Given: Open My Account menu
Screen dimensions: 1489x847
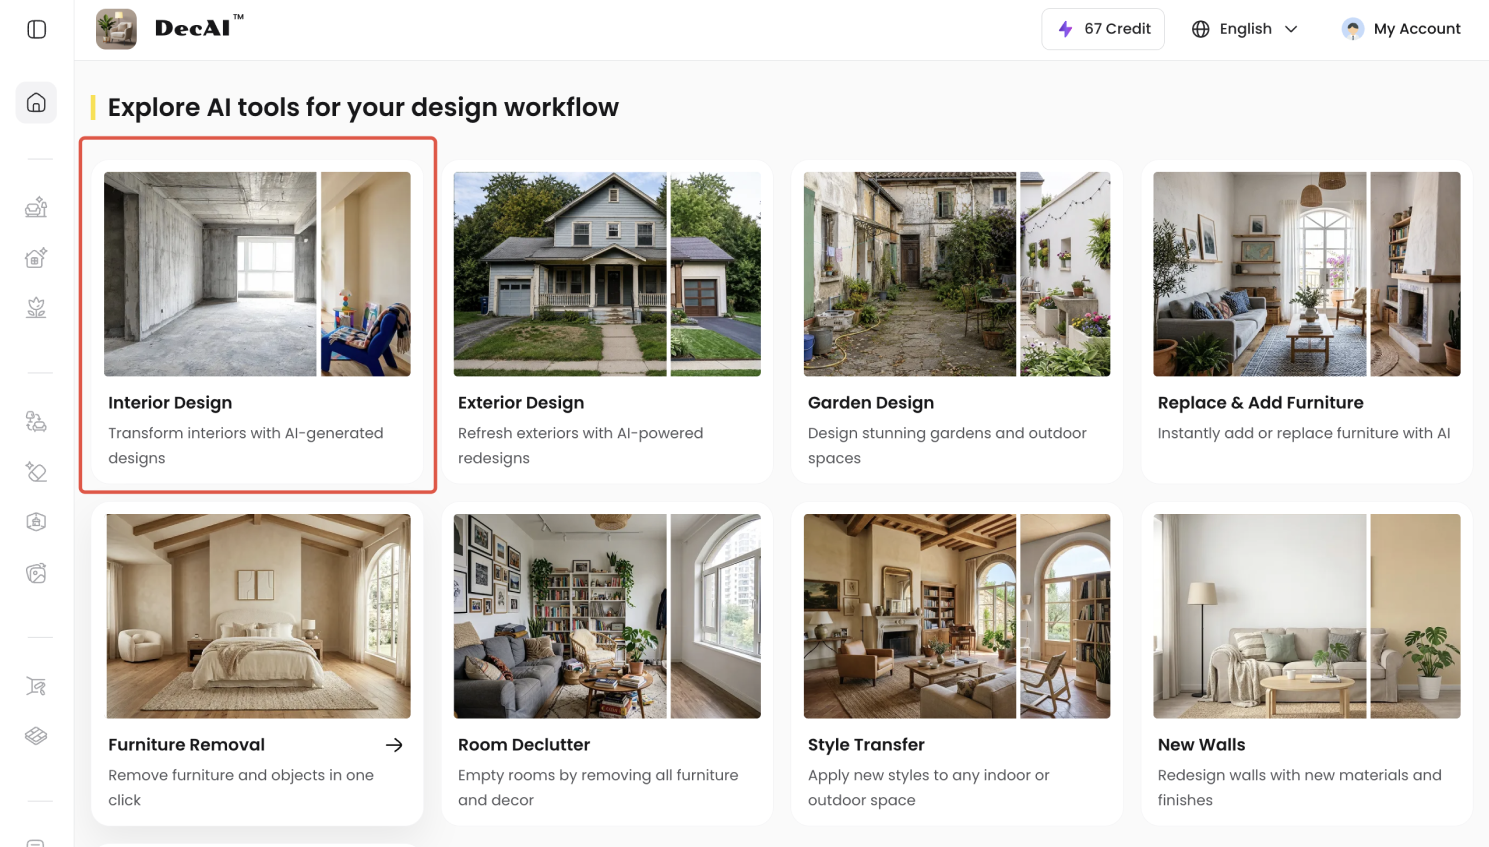Looking at the screenshot, I should click(x=1401, y=29).
